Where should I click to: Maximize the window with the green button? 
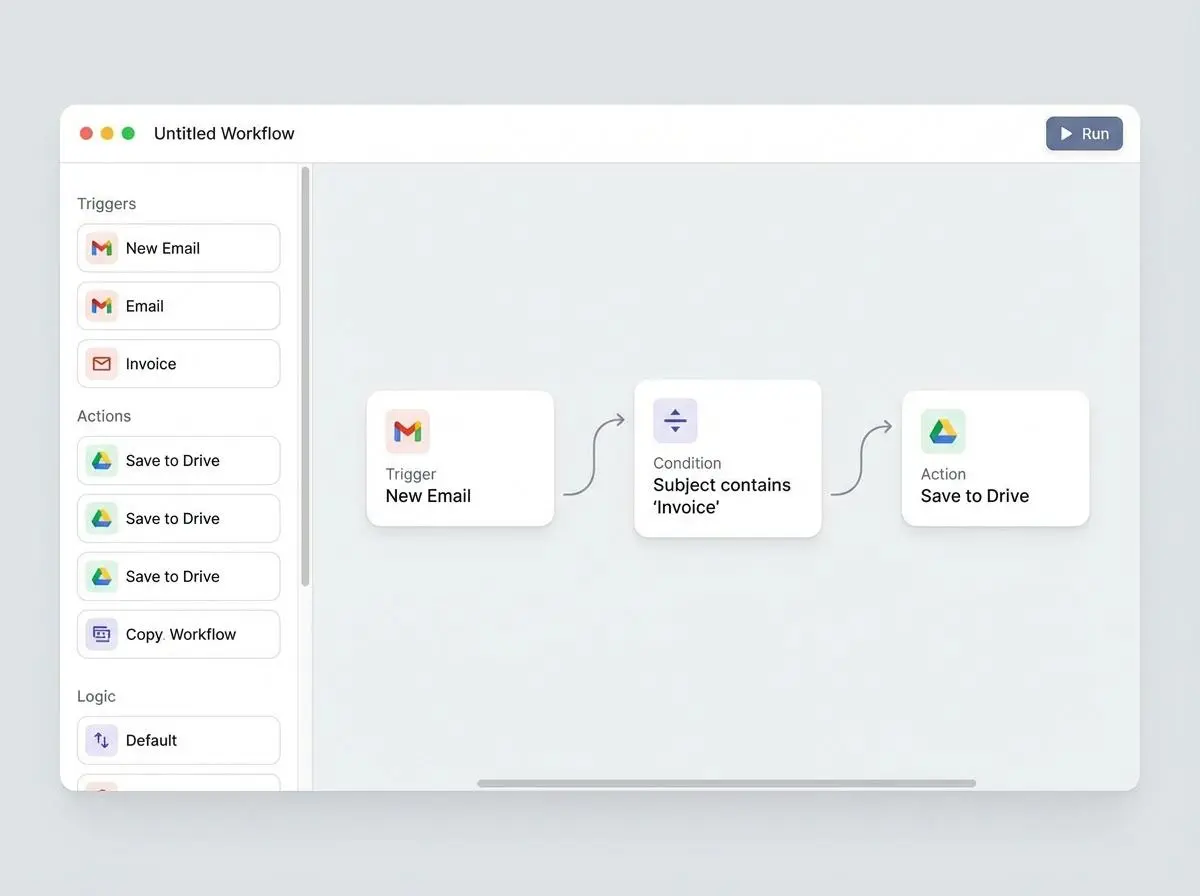(128, 133)
